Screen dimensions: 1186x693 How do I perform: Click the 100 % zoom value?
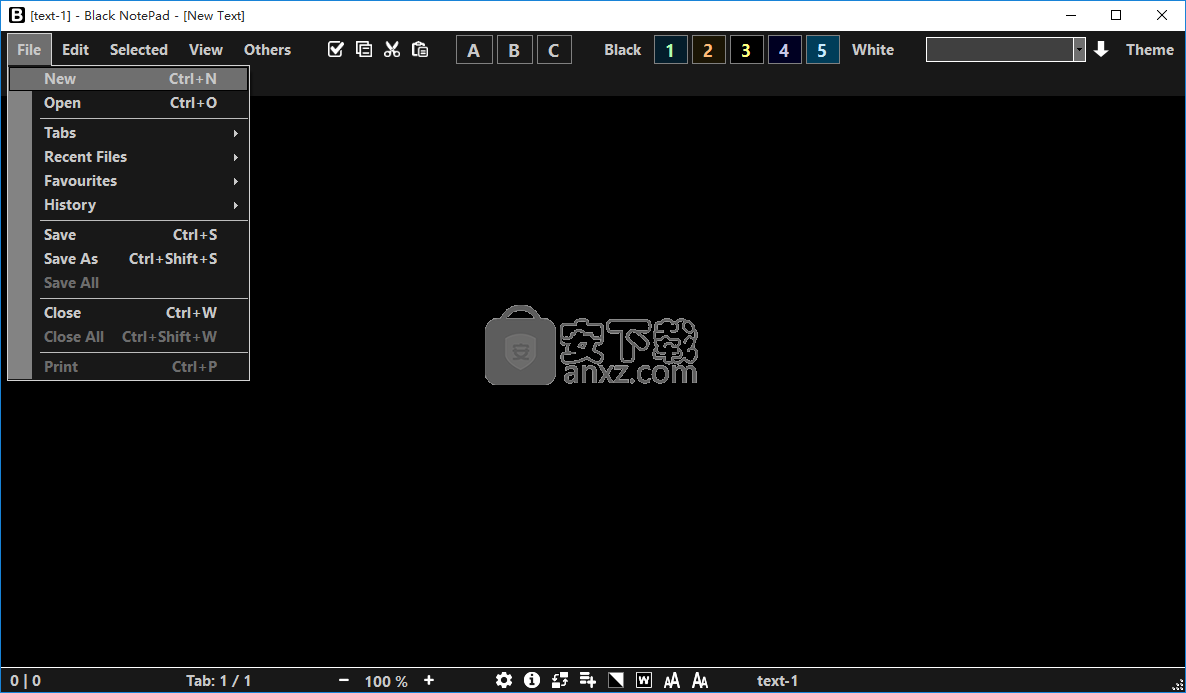click(x=386, y=682)
